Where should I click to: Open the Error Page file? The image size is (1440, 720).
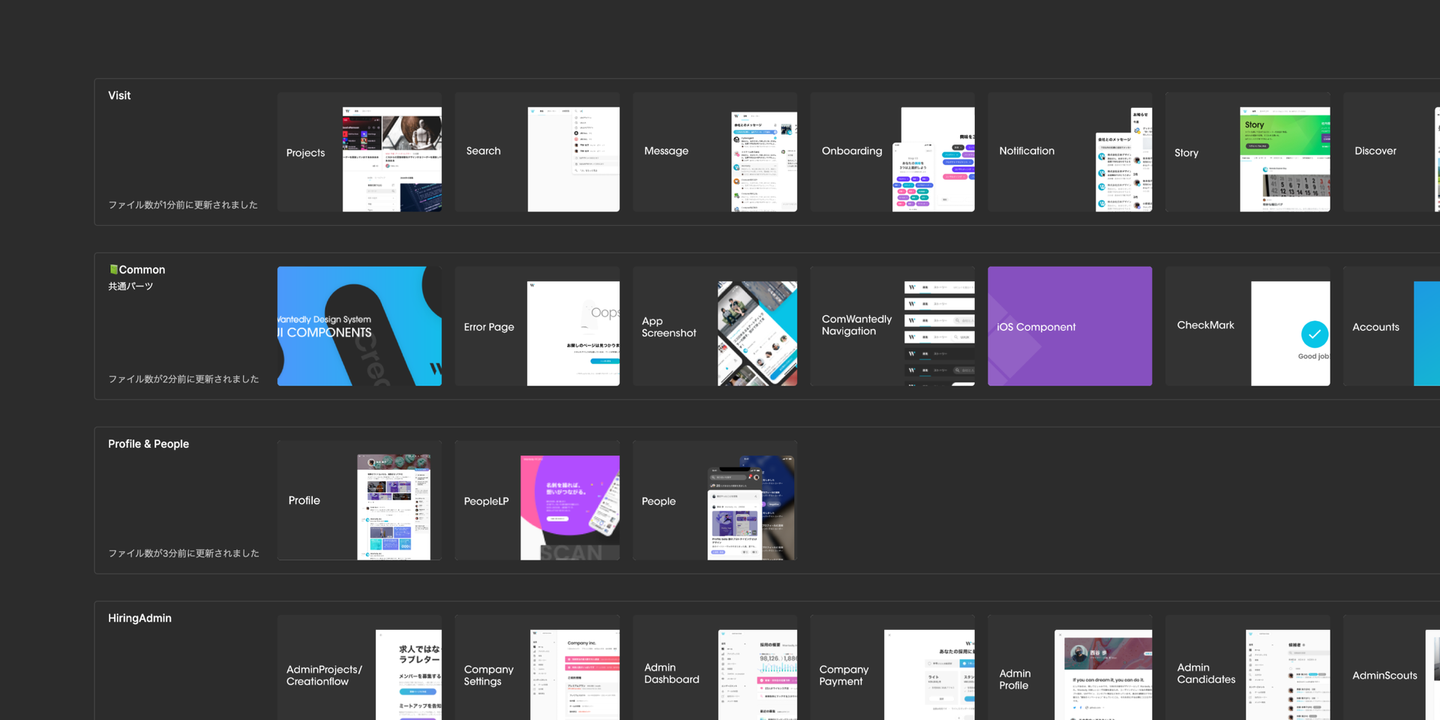tap(537, 326)
